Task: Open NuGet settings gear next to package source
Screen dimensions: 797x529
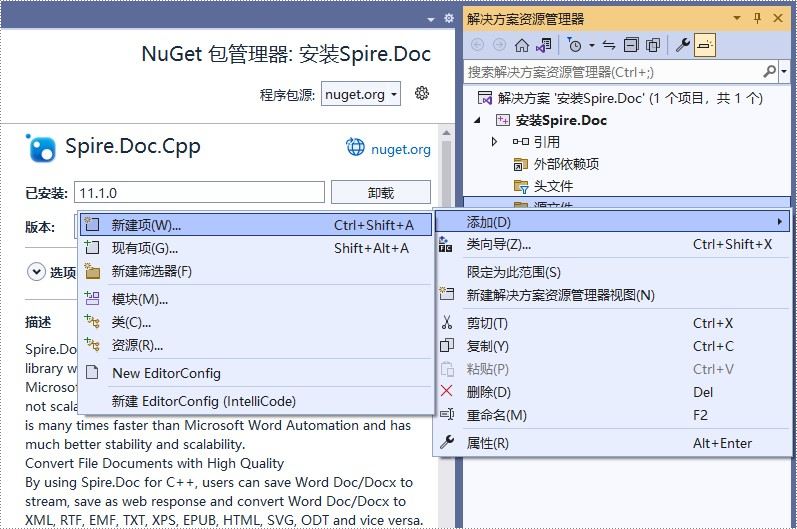Action: 421,93
